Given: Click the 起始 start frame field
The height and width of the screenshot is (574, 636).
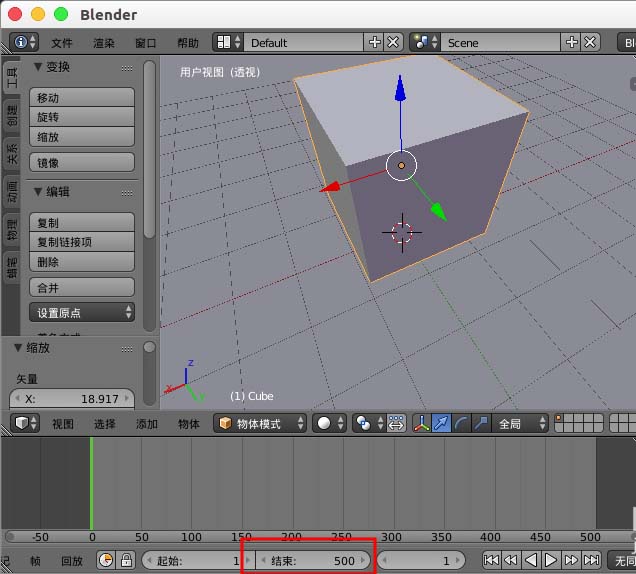Looking at the screenshot, I should (199, 561).
